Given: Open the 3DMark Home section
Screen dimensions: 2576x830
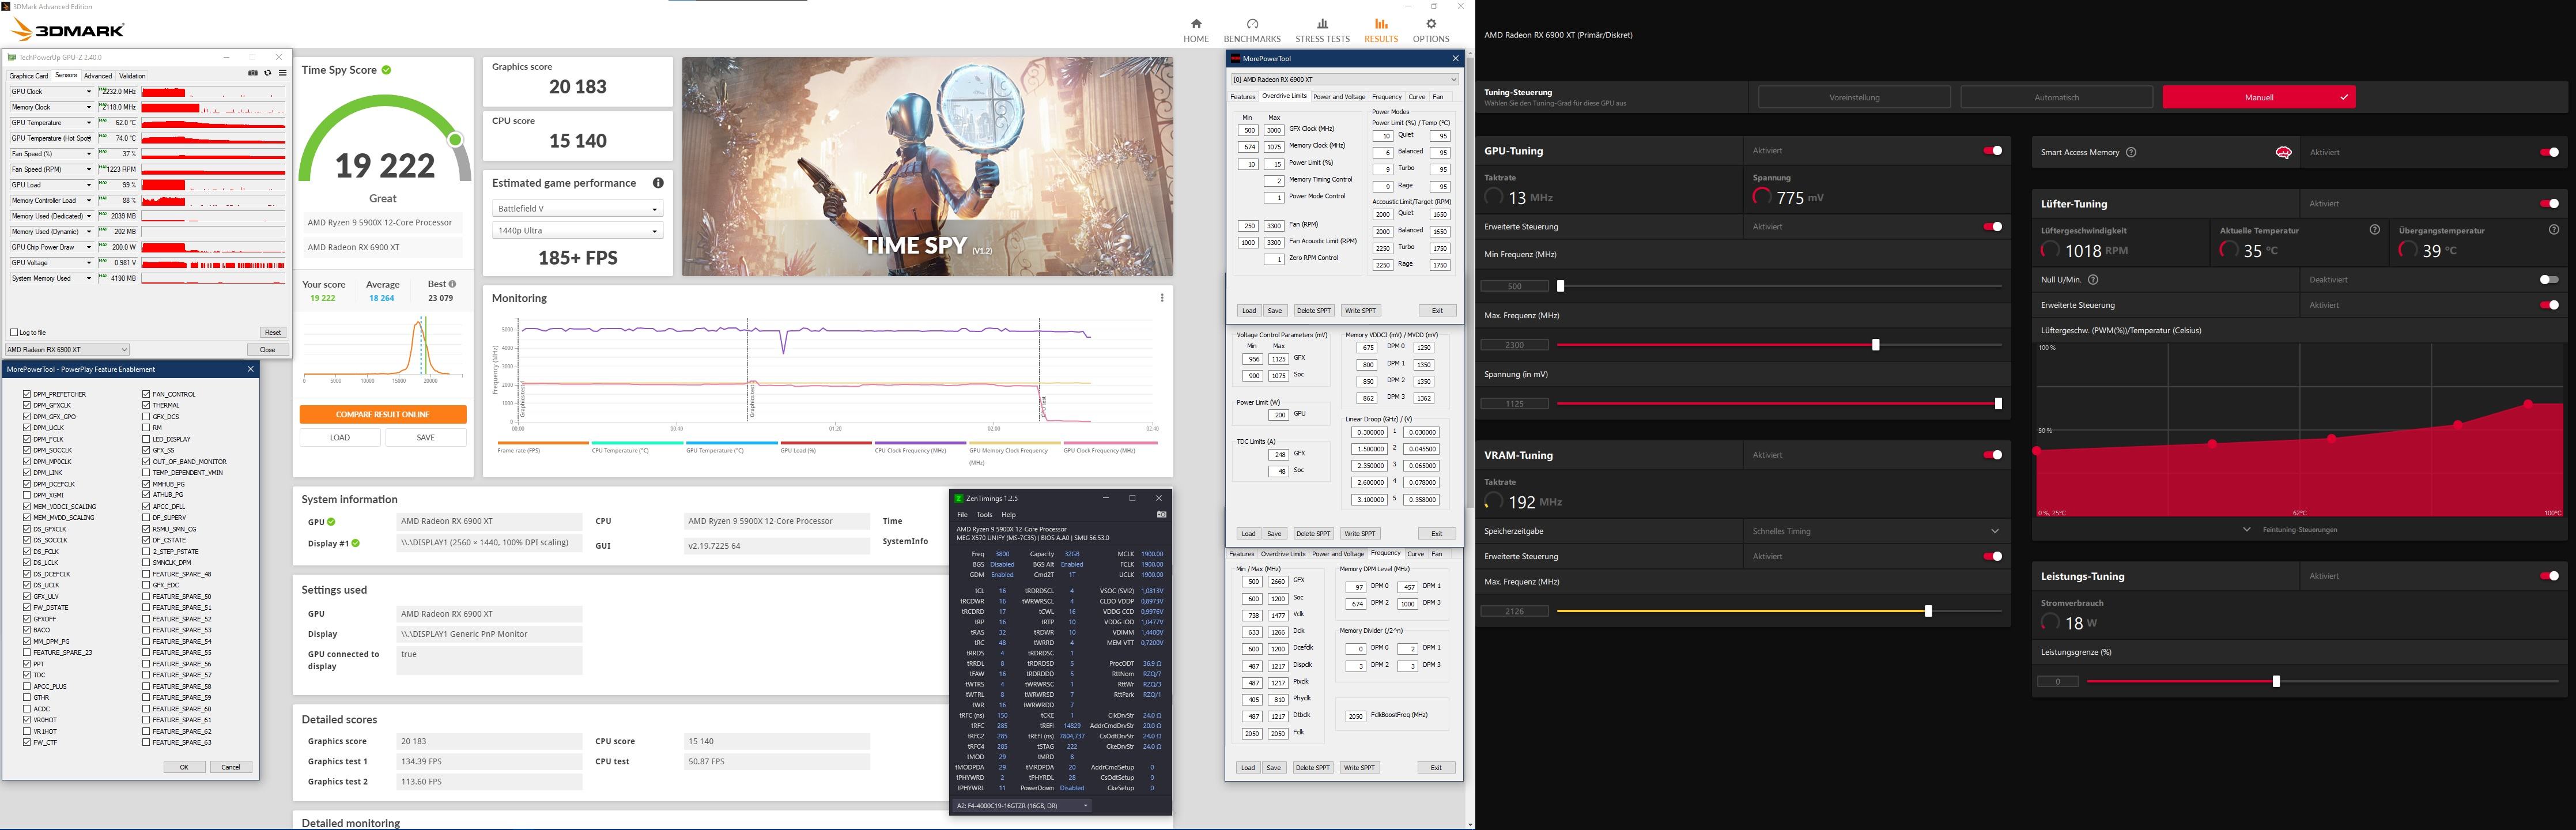Looking at the screenshot, I should [1196, 30].
